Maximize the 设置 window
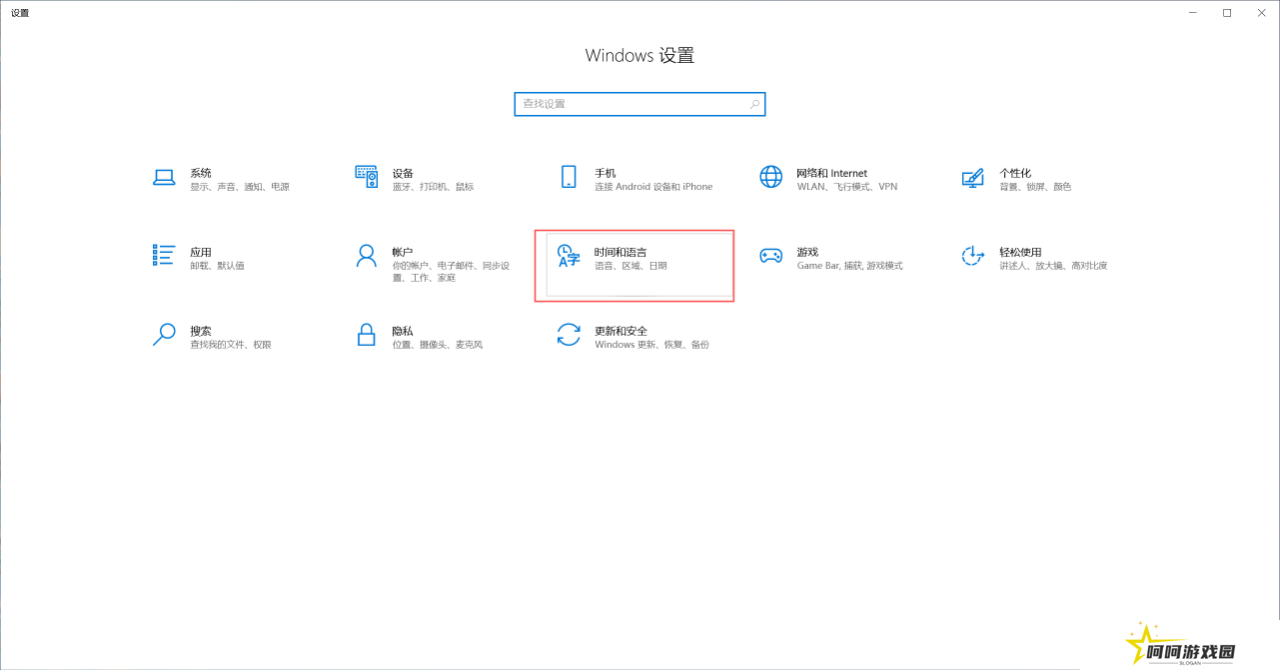 [x=1227, y=13]
